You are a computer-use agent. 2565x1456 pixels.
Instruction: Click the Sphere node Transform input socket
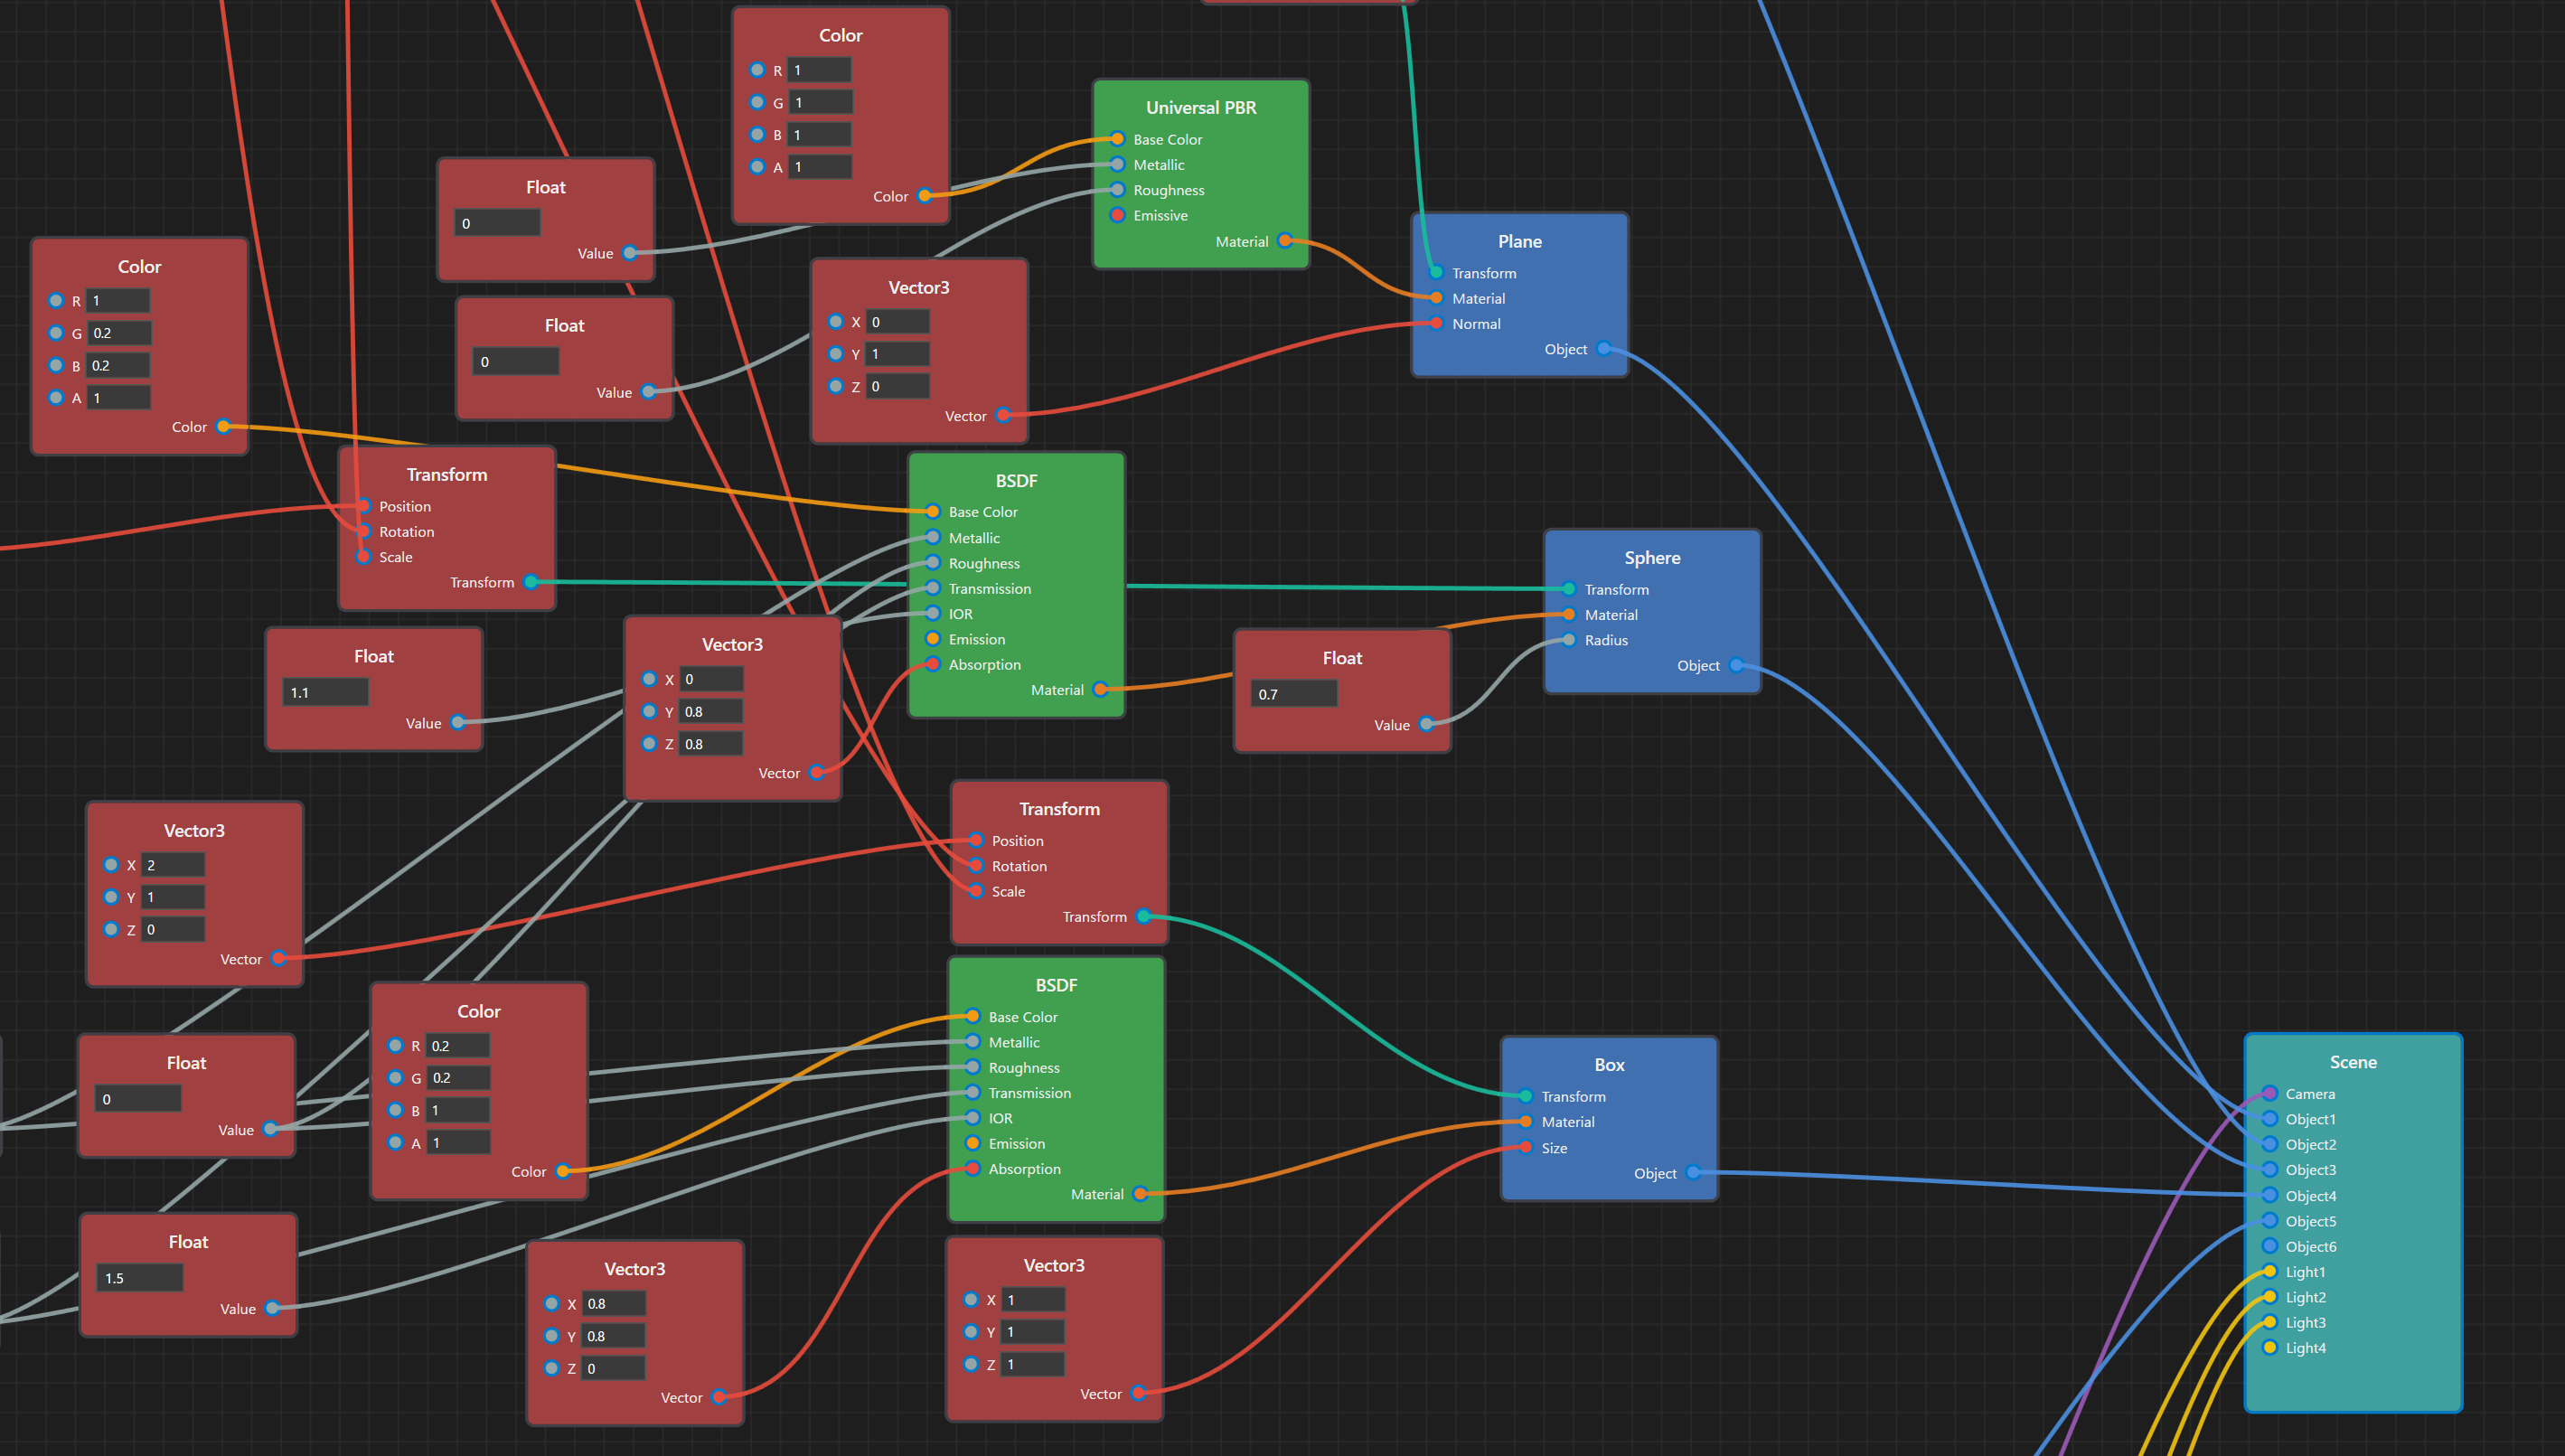(1568, 589)
